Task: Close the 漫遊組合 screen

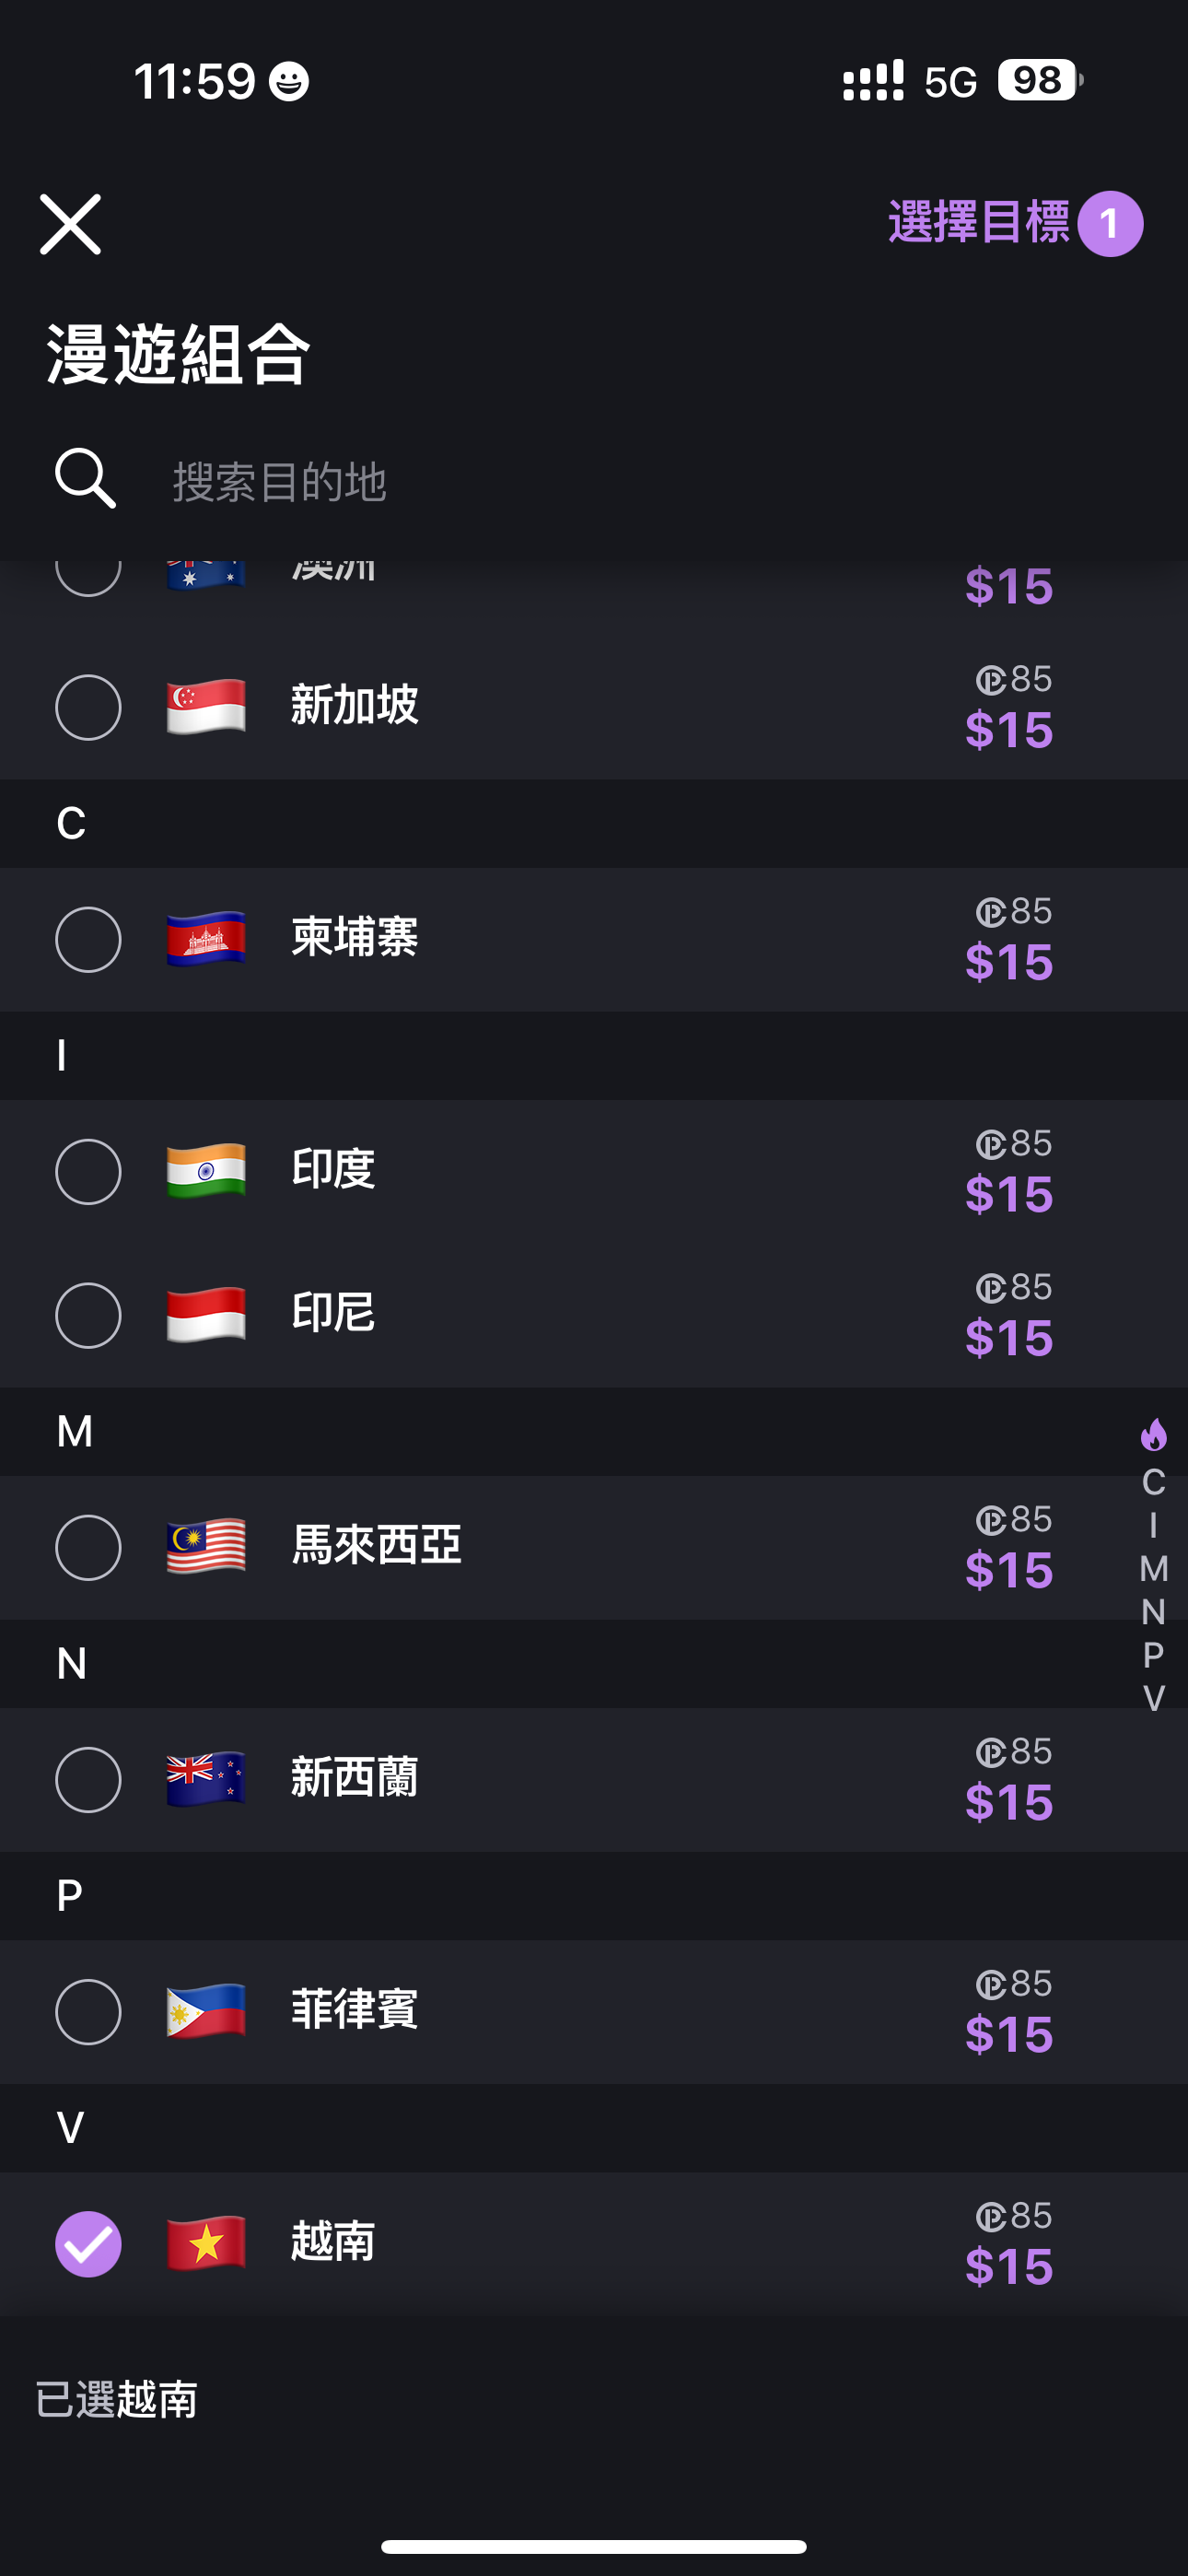Action: pyautogui.click(x=70, y=224)
